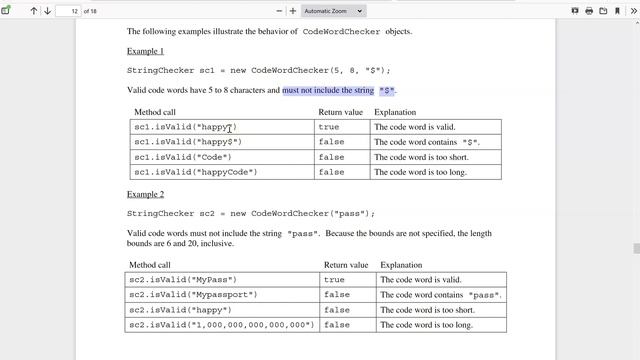Click the sc2 CodeWordChecker("pass") code line
Viewport: 640px width, 360px height.
tap(251, 213)
